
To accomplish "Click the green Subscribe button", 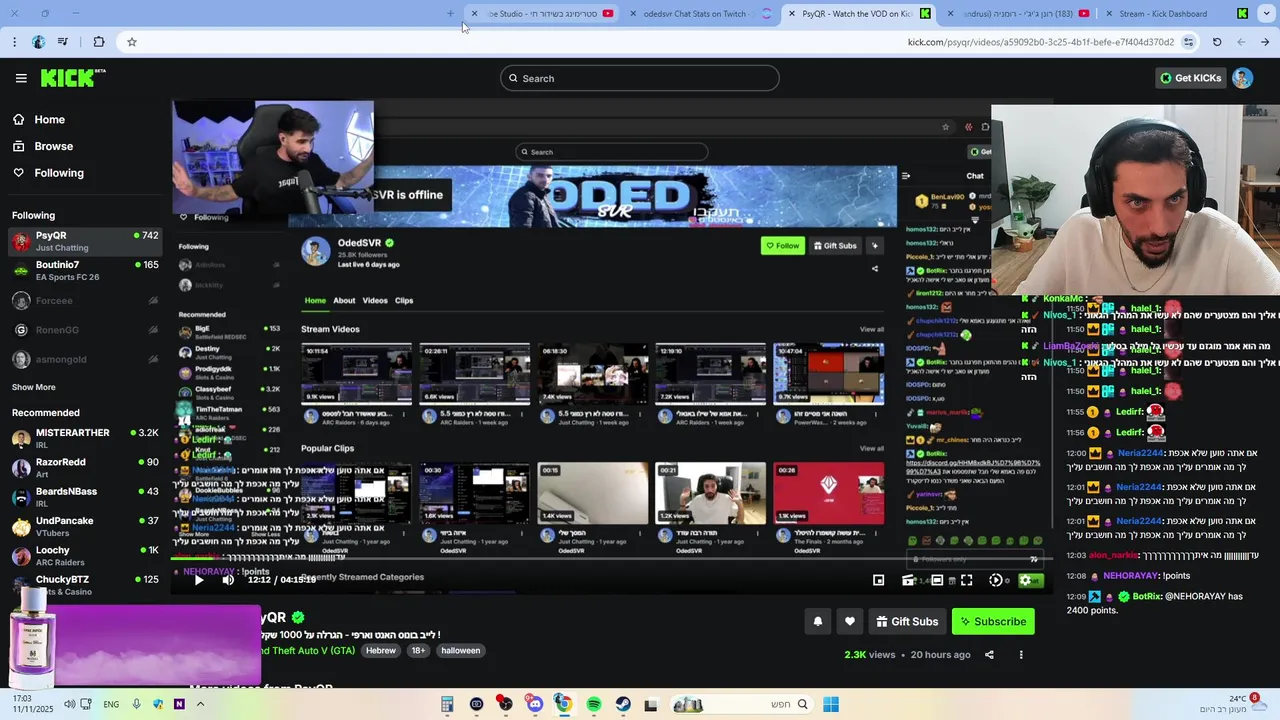I will pos(993,621).
